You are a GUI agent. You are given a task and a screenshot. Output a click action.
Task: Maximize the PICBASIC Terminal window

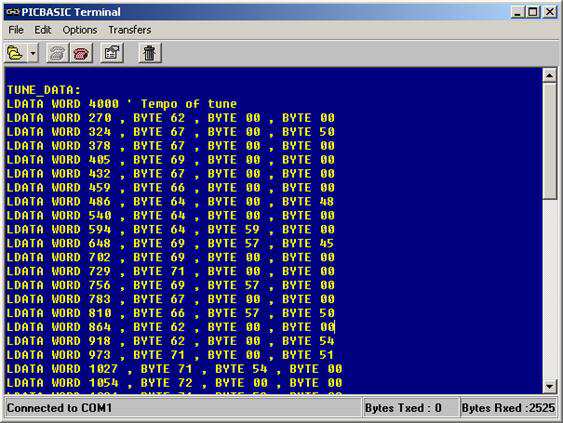[533, 12]
